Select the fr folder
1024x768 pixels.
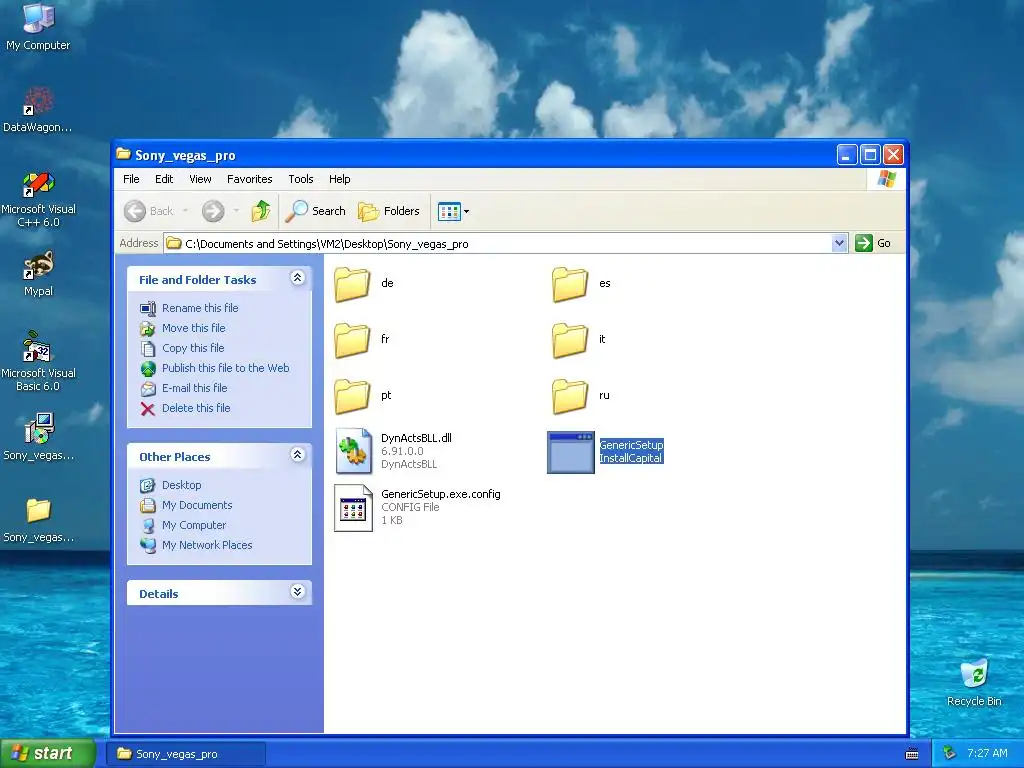[x=353, y=340]
